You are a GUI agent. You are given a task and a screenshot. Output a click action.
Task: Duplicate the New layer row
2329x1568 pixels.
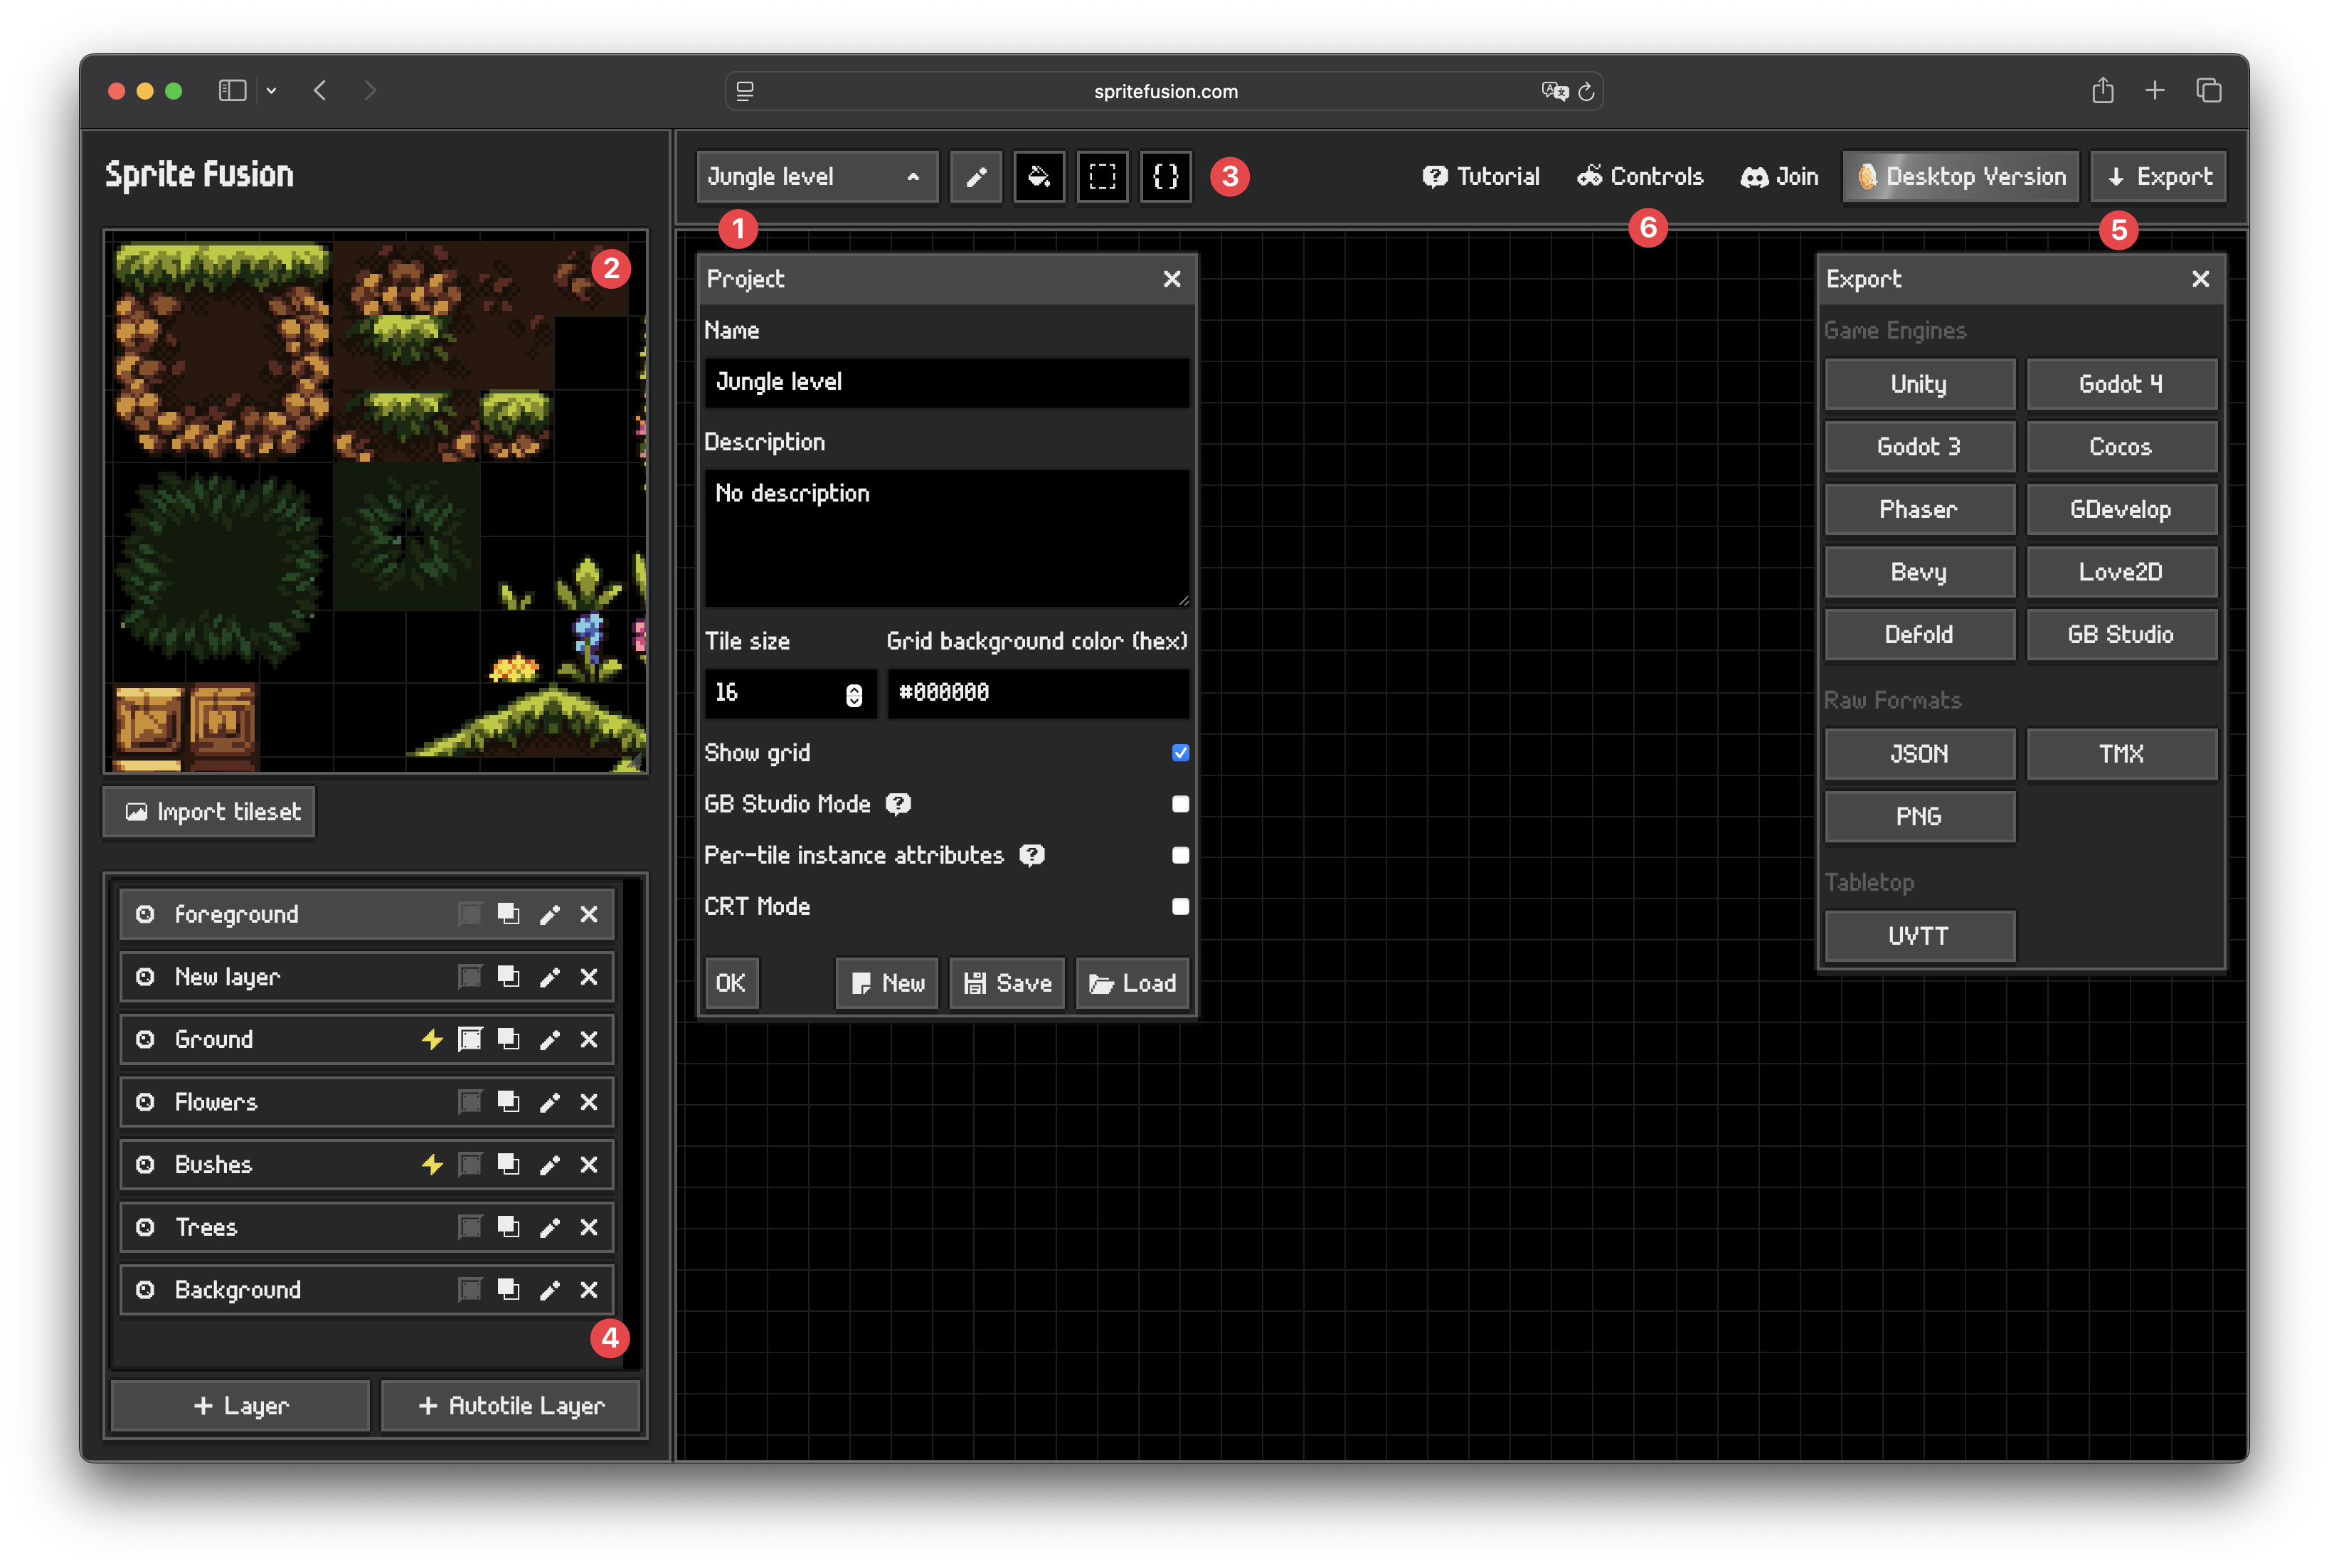click(508, 977)
